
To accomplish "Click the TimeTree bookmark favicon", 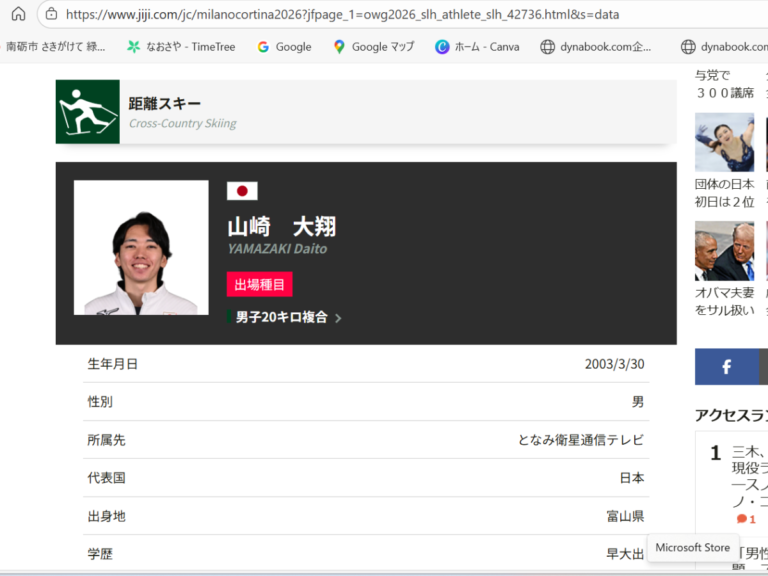I will [133, 47].
